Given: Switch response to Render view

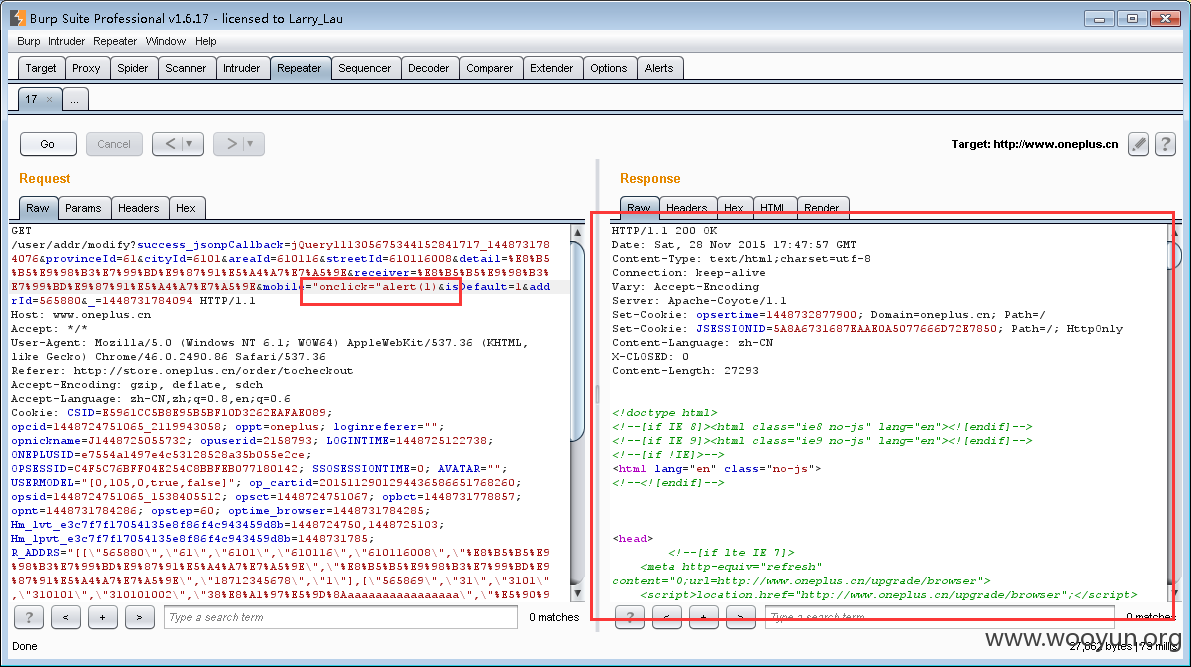Looking at the screenshot, I should coord(822,207).
